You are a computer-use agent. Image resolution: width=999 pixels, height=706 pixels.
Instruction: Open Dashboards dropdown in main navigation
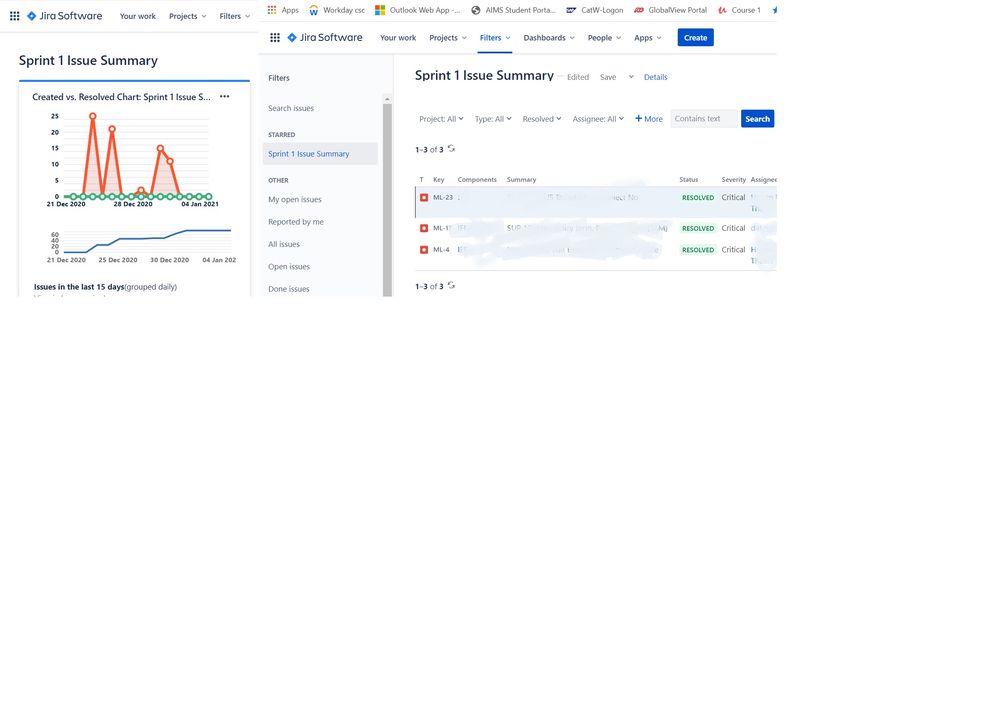click(549, 38)
